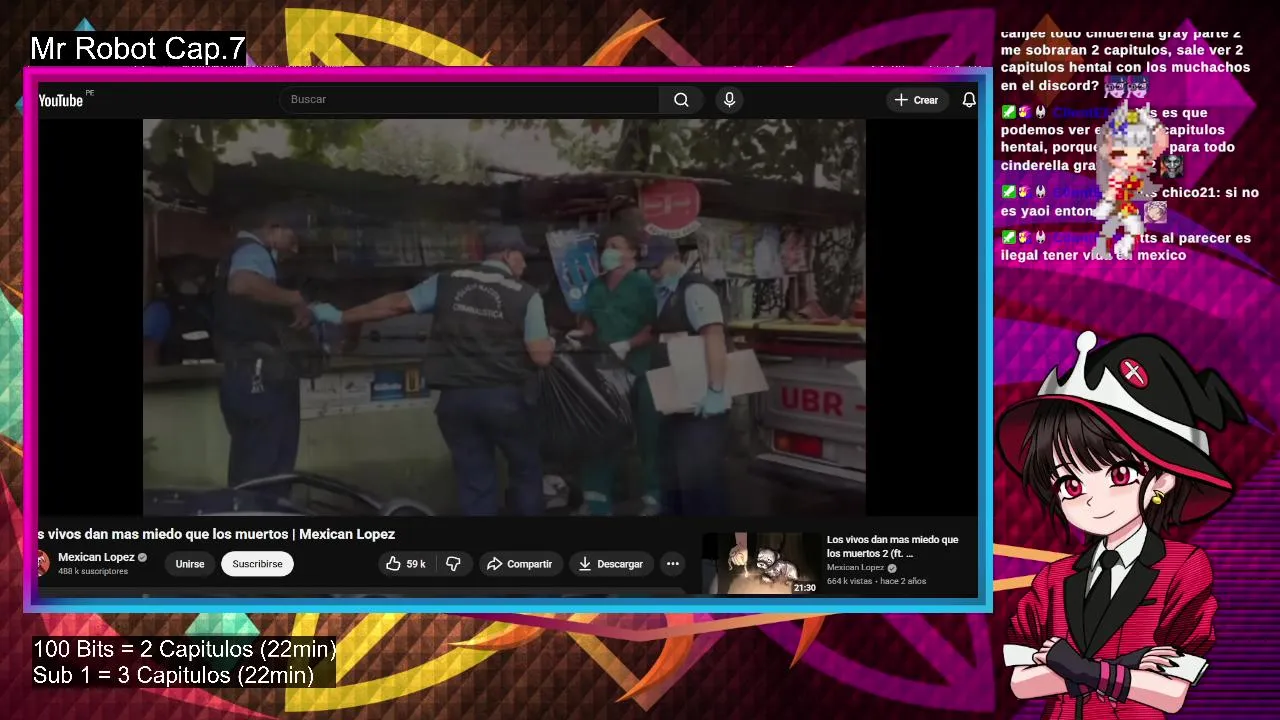1280x720 pixels.
Task: Click recommended video channel name Mexican Lopez
Action: 855,567
